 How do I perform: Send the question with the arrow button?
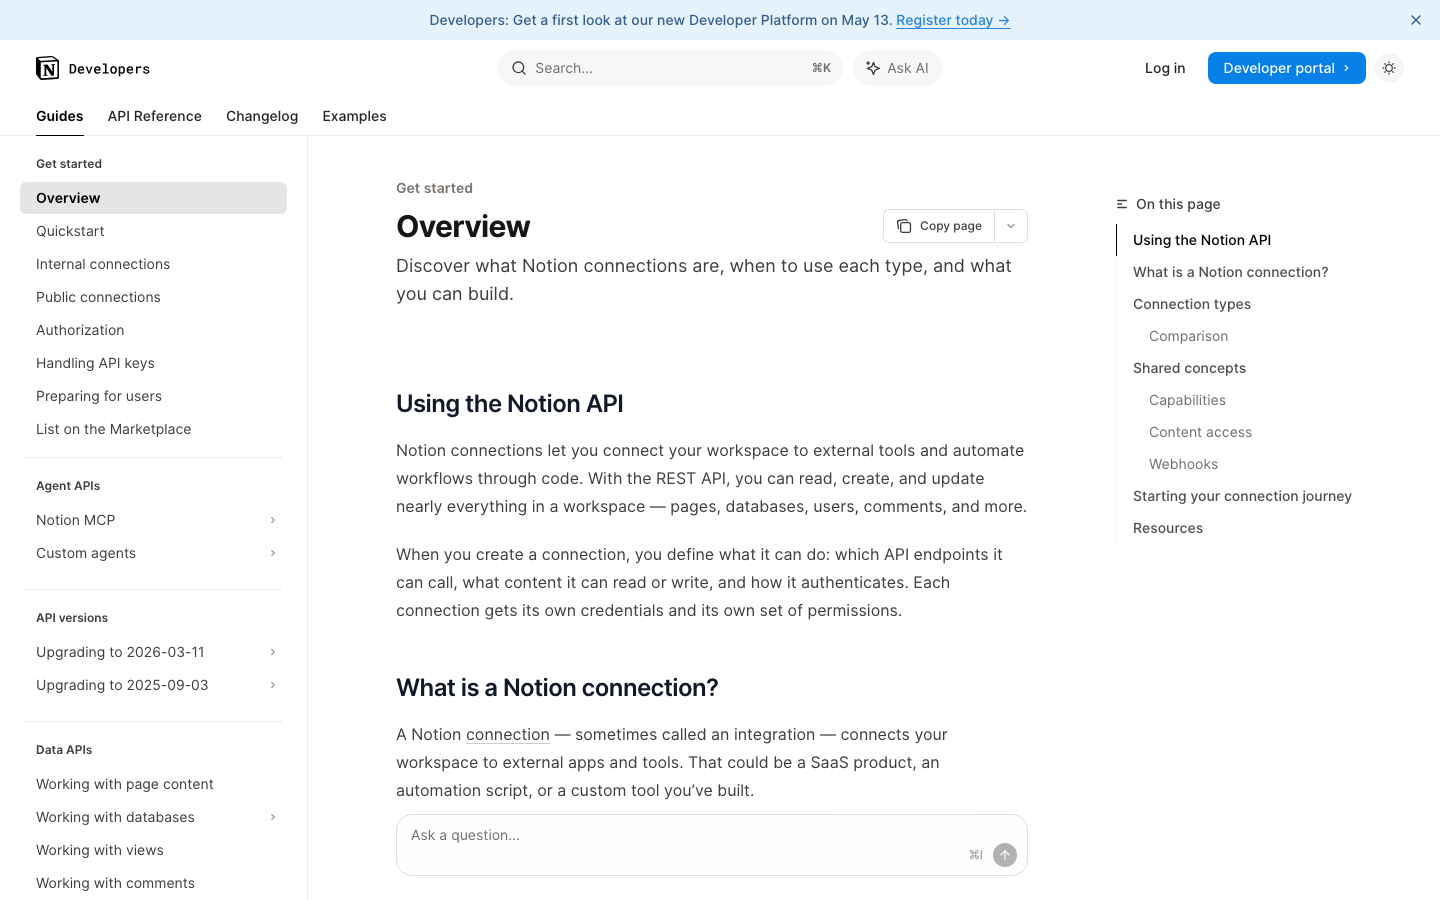[x=1005, y=855]
